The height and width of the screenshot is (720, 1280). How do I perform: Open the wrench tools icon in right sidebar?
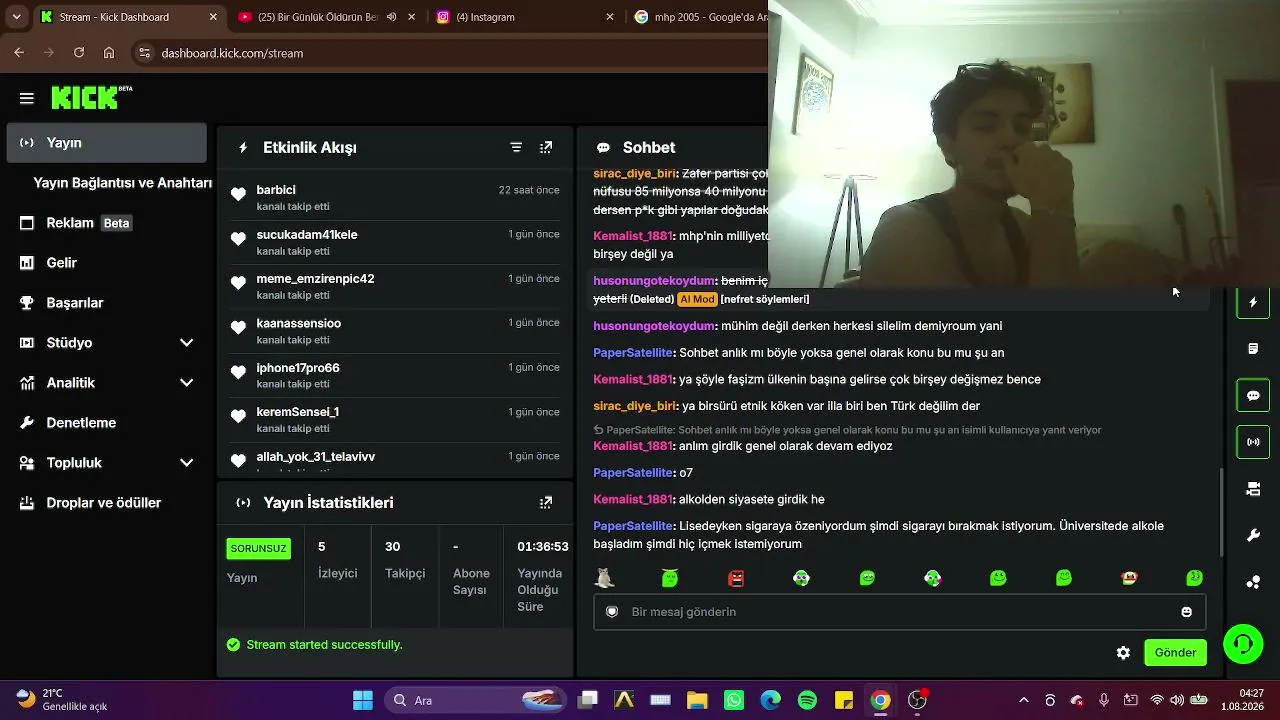(1253, 536)
